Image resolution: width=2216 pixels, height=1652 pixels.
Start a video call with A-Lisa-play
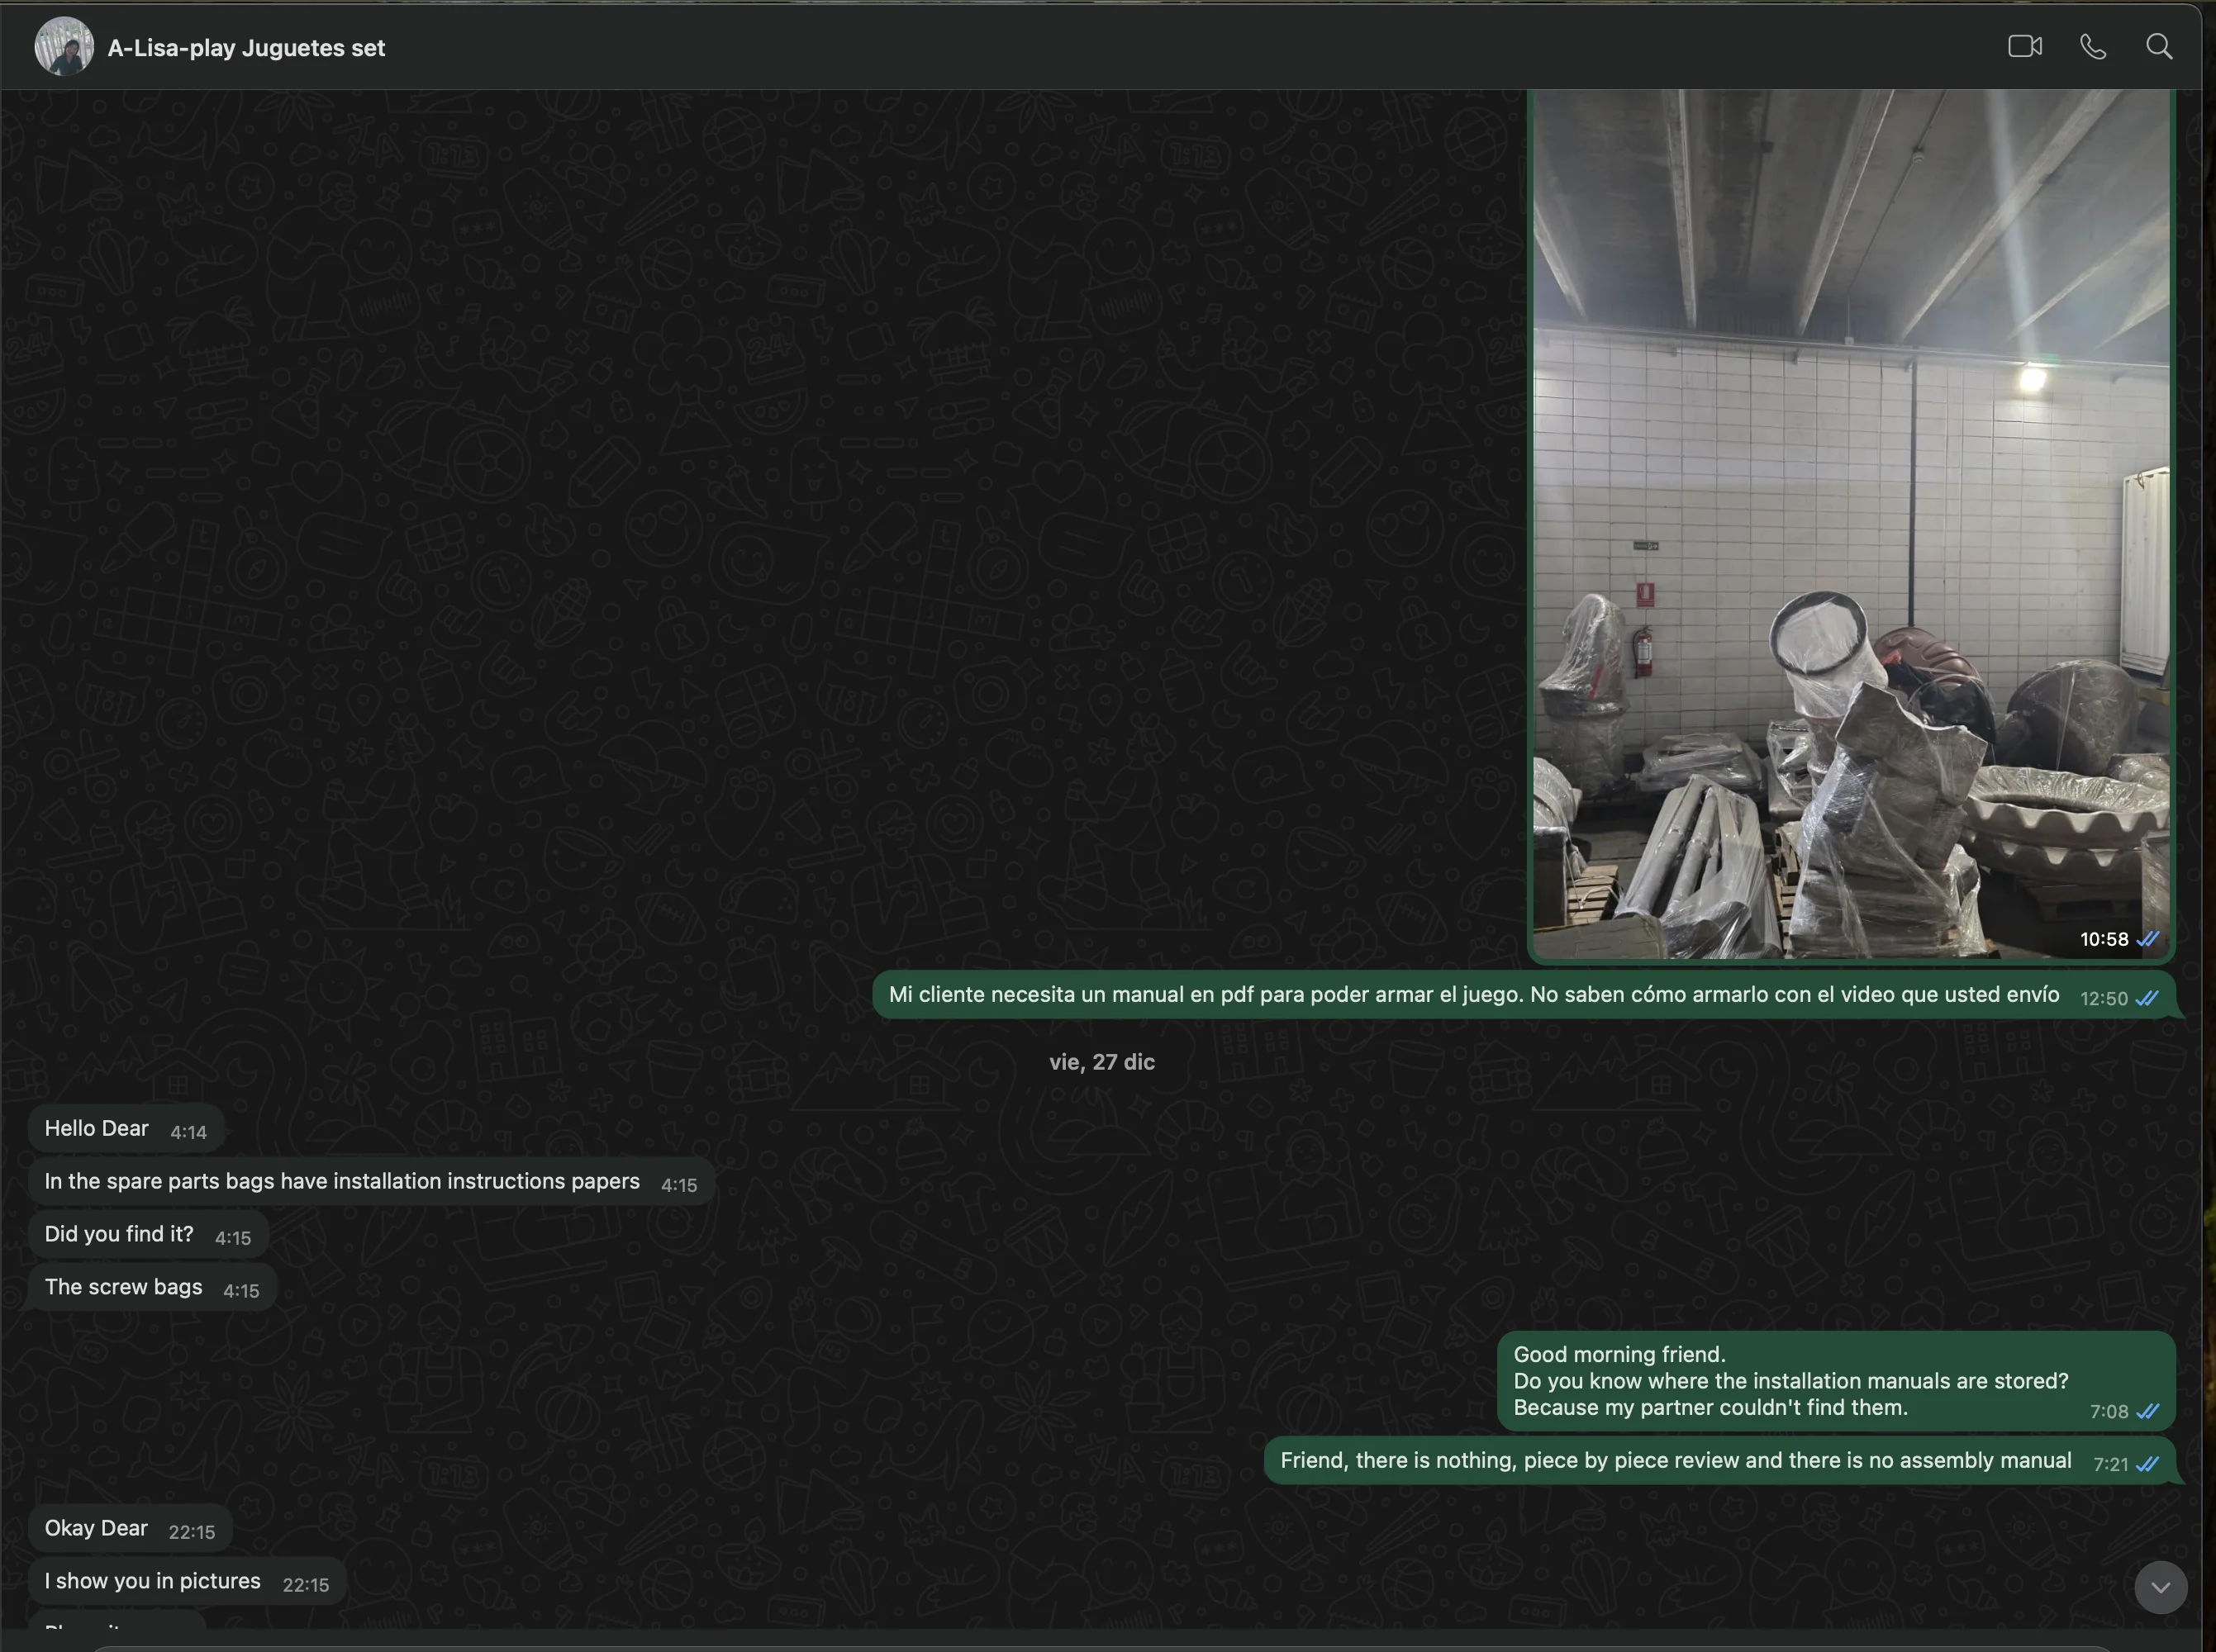tap(2024, 47)
